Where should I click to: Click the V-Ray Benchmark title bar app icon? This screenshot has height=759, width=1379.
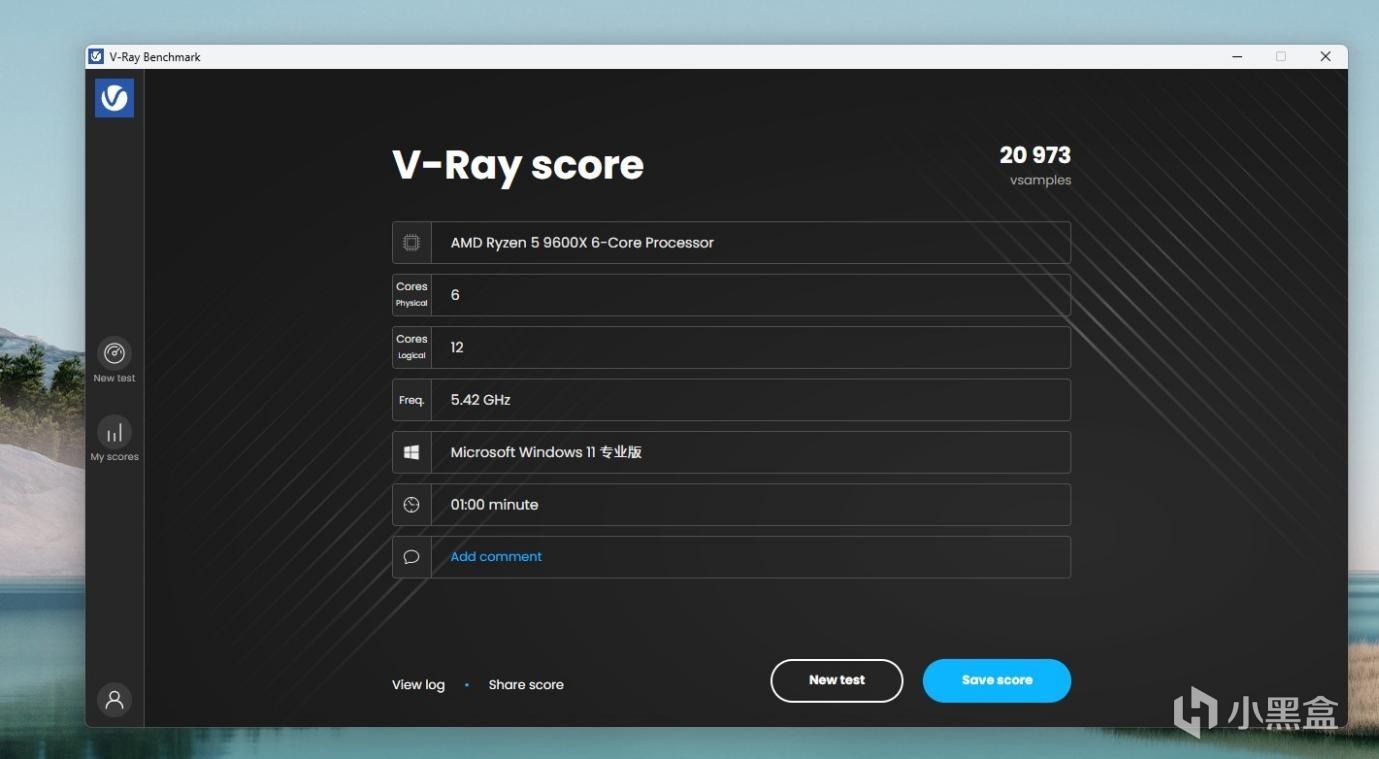click(96, 57)
